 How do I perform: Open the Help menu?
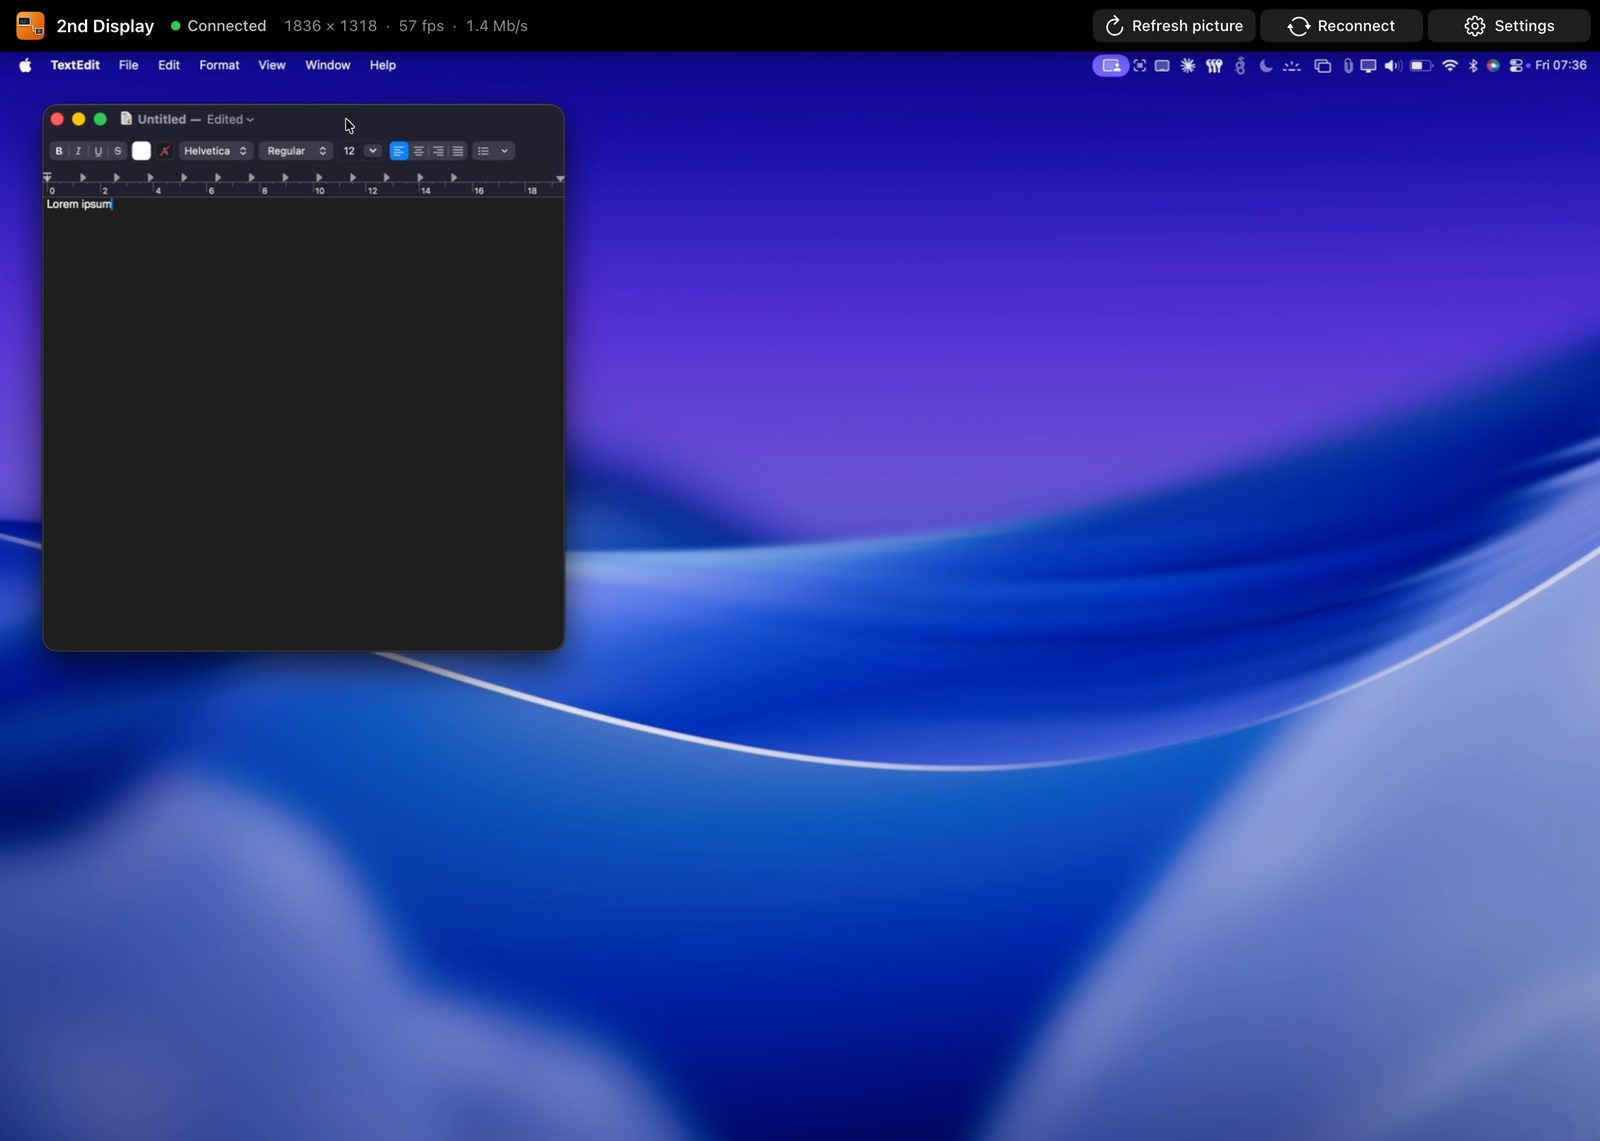tap(383, 65)
